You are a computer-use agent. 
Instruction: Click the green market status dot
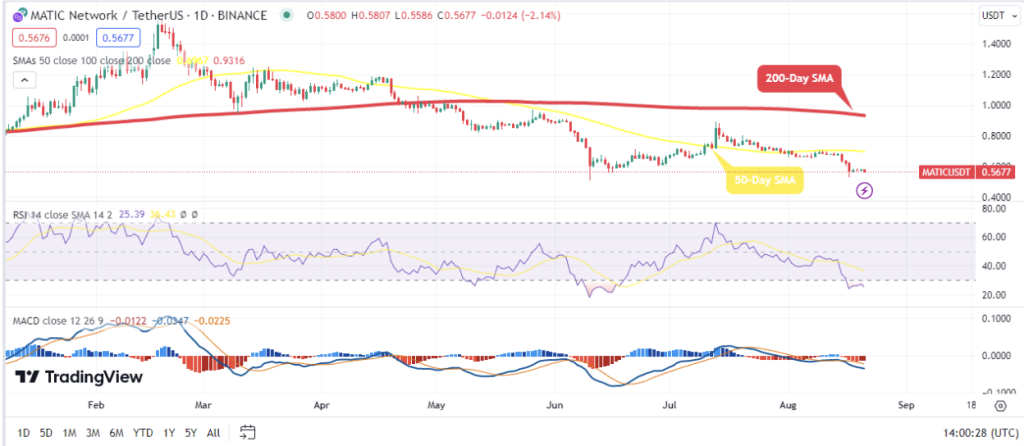pos(286,15)
